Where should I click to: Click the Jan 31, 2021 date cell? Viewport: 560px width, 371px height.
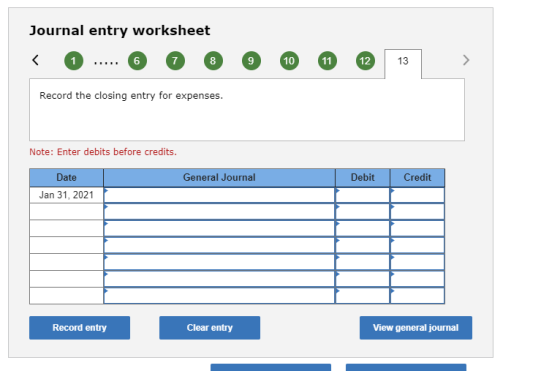tap(66, 195)
